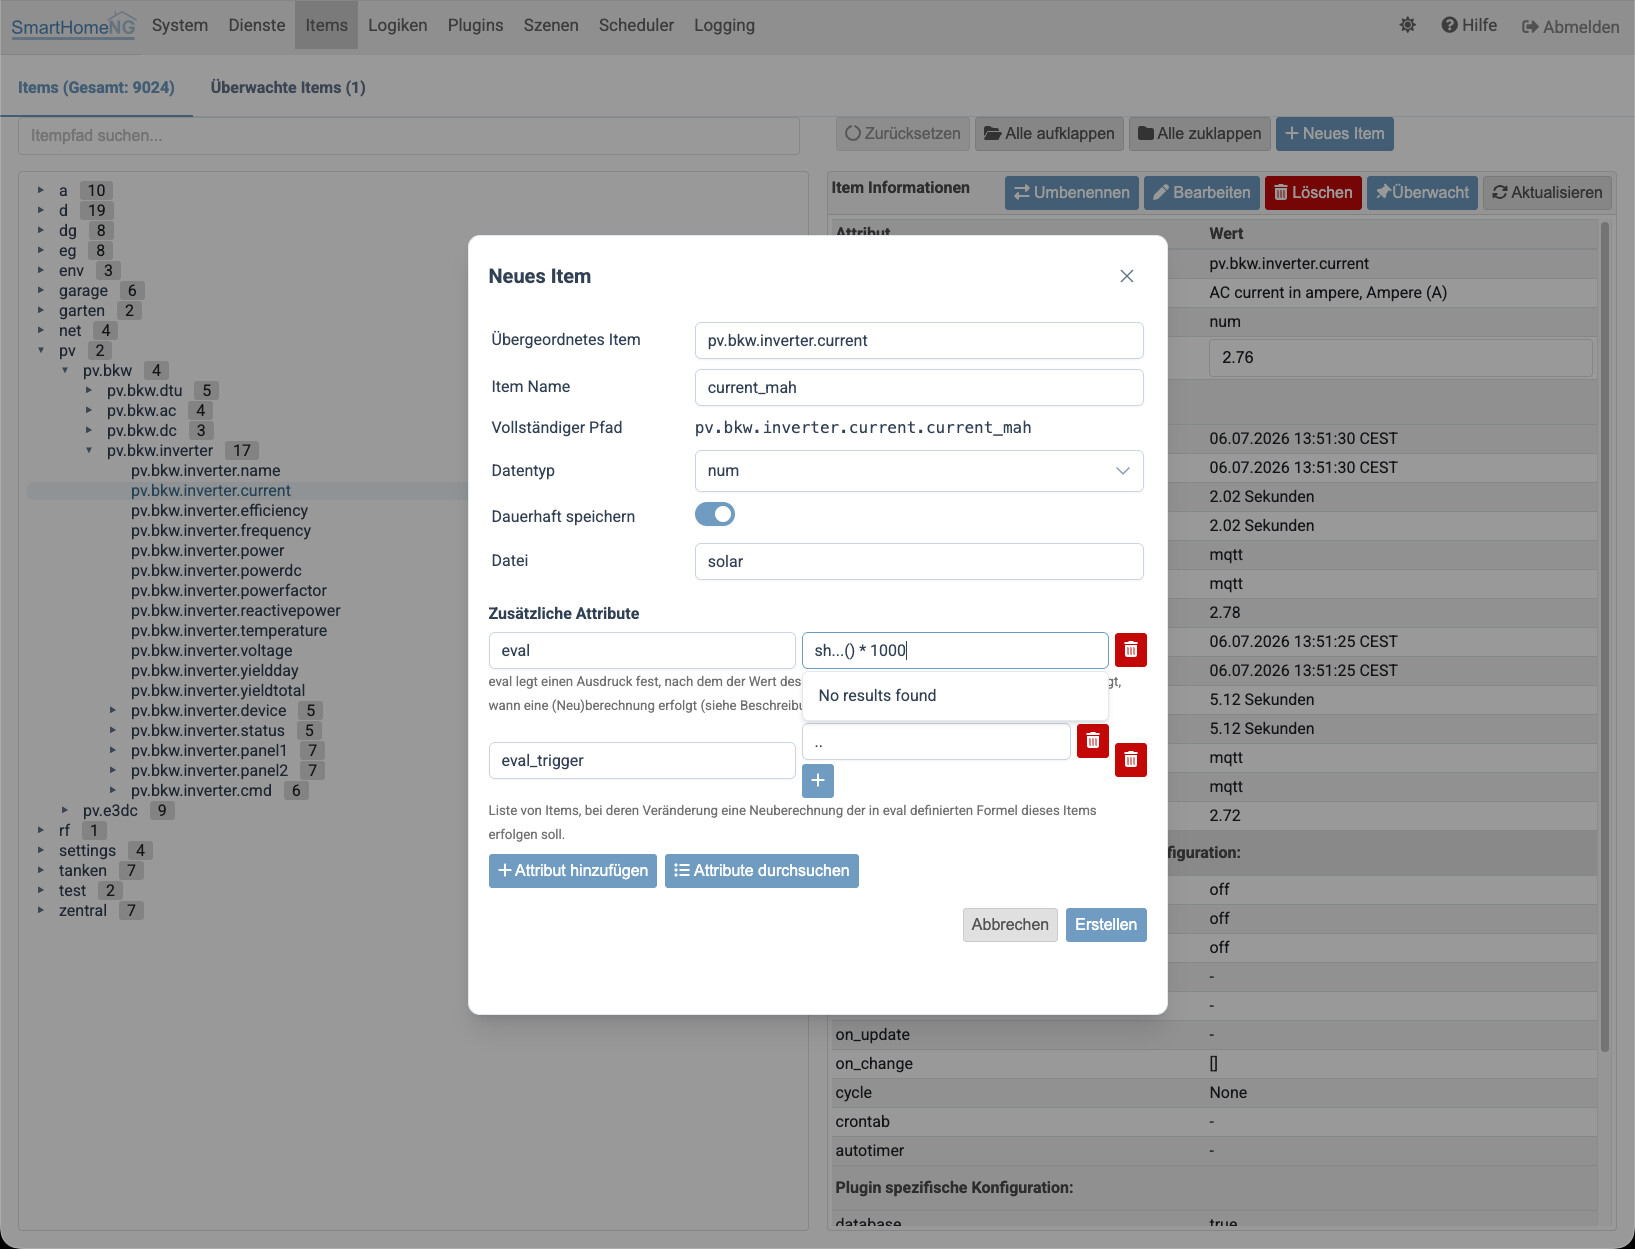Click Abmelden to log out
1635x1249 pixels.
point(1570,27)
